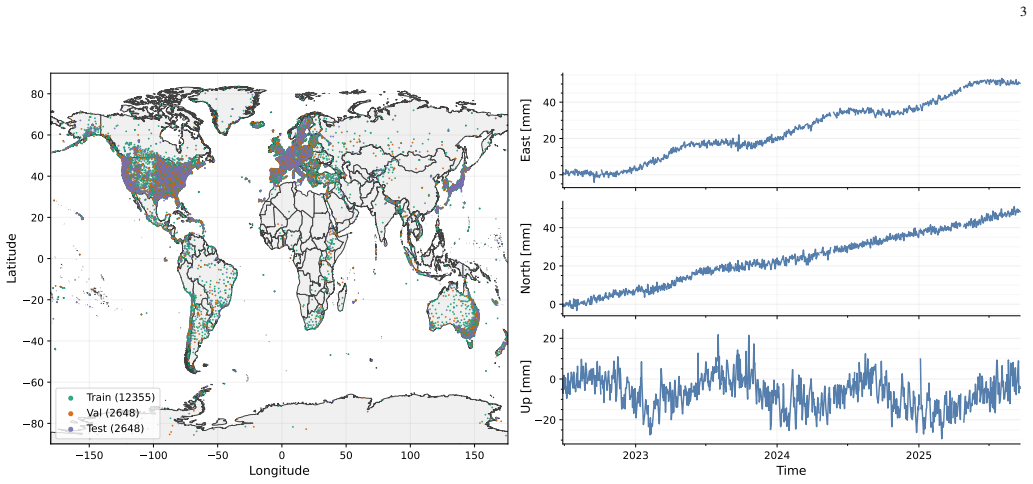Click the Up [mm] axis label
Image resolution: width=1033 pixels, height=484 pixels.
click(x=526, y=387)
